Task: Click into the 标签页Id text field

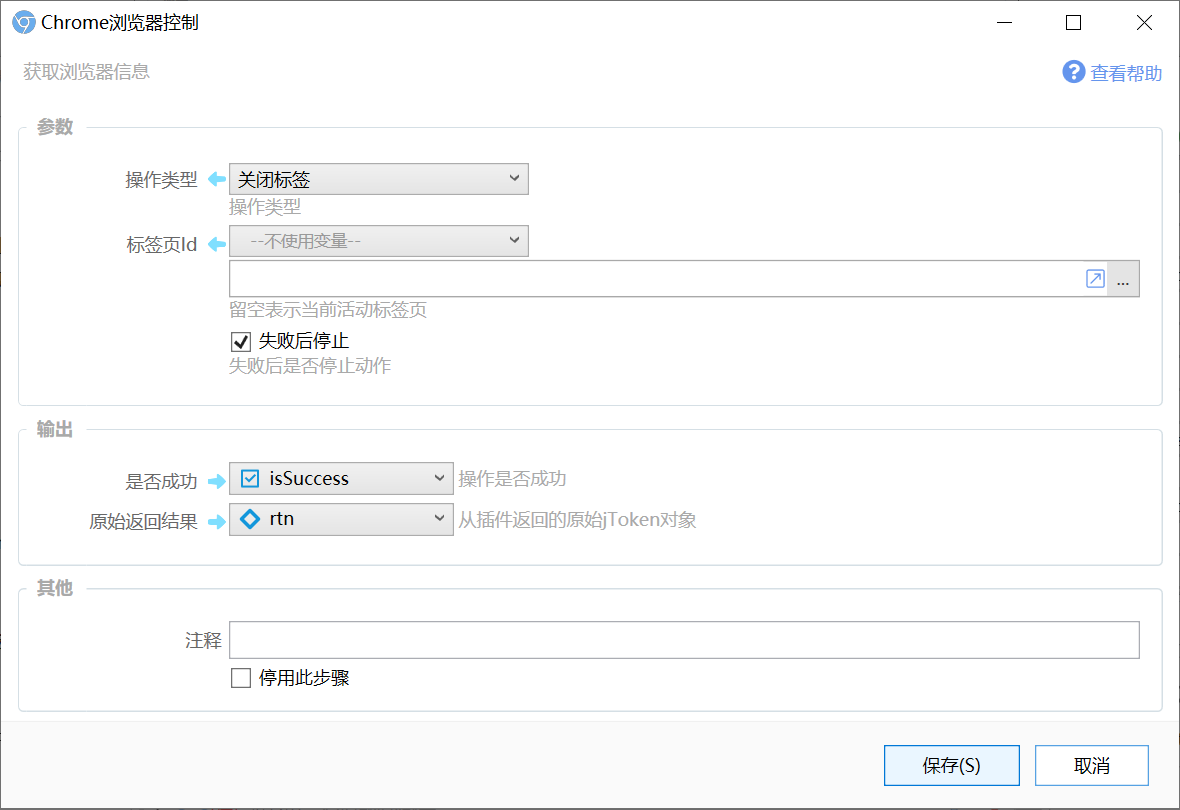Action: point(656,279)
